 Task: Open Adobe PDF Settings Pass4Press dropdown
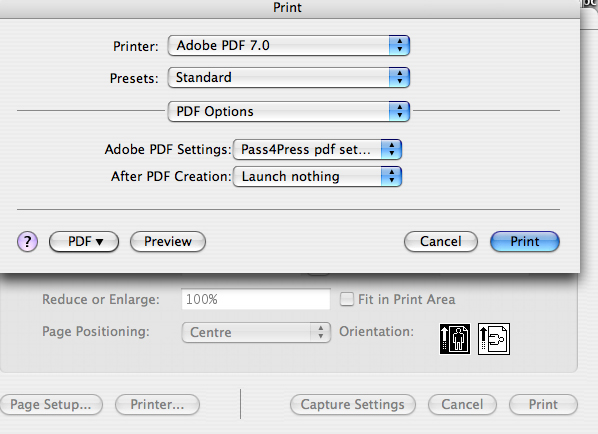[x=317, y=149]
